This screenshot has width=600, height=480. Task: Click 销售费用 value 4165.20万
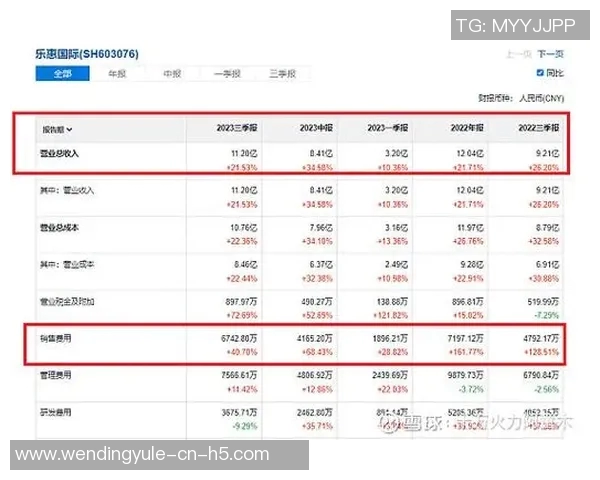(315, 338)
